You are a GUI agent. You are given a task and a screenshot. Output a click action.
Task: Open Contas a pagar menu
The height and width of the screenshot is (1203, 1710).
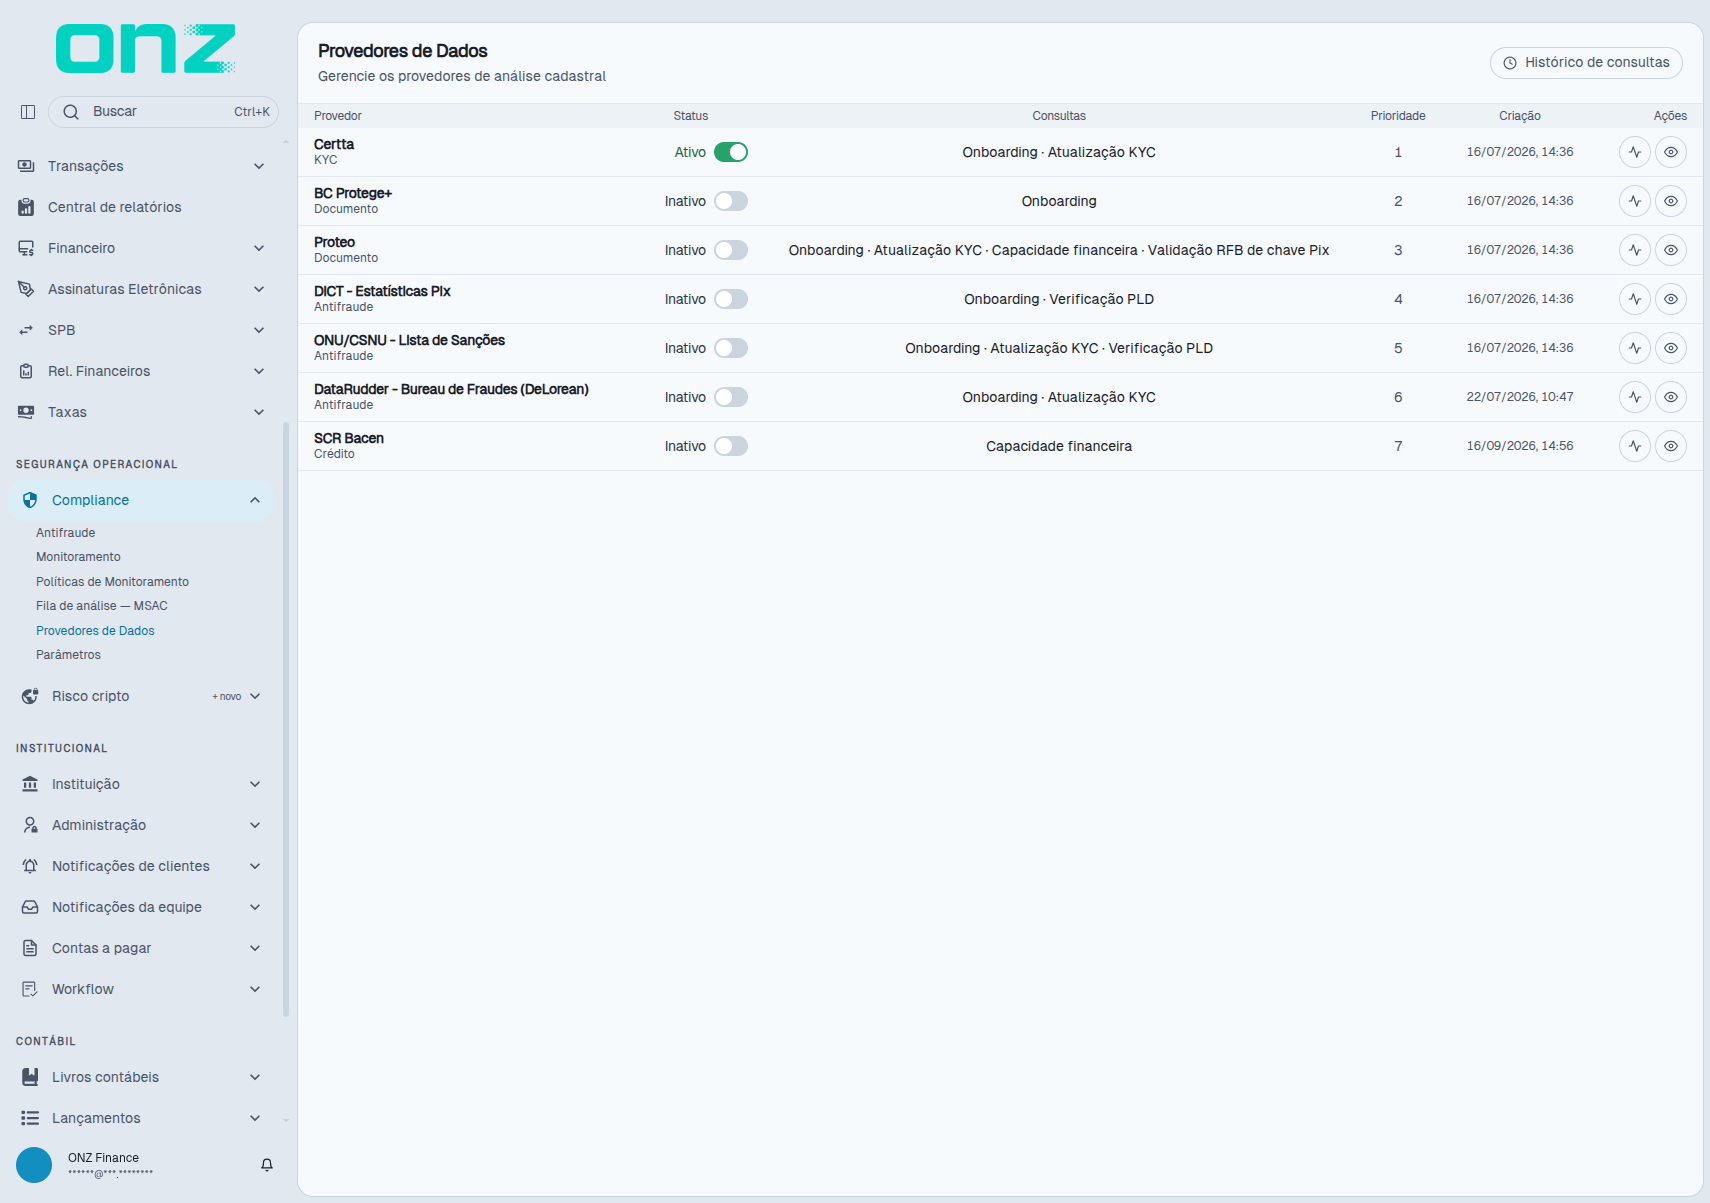(141, 948)
